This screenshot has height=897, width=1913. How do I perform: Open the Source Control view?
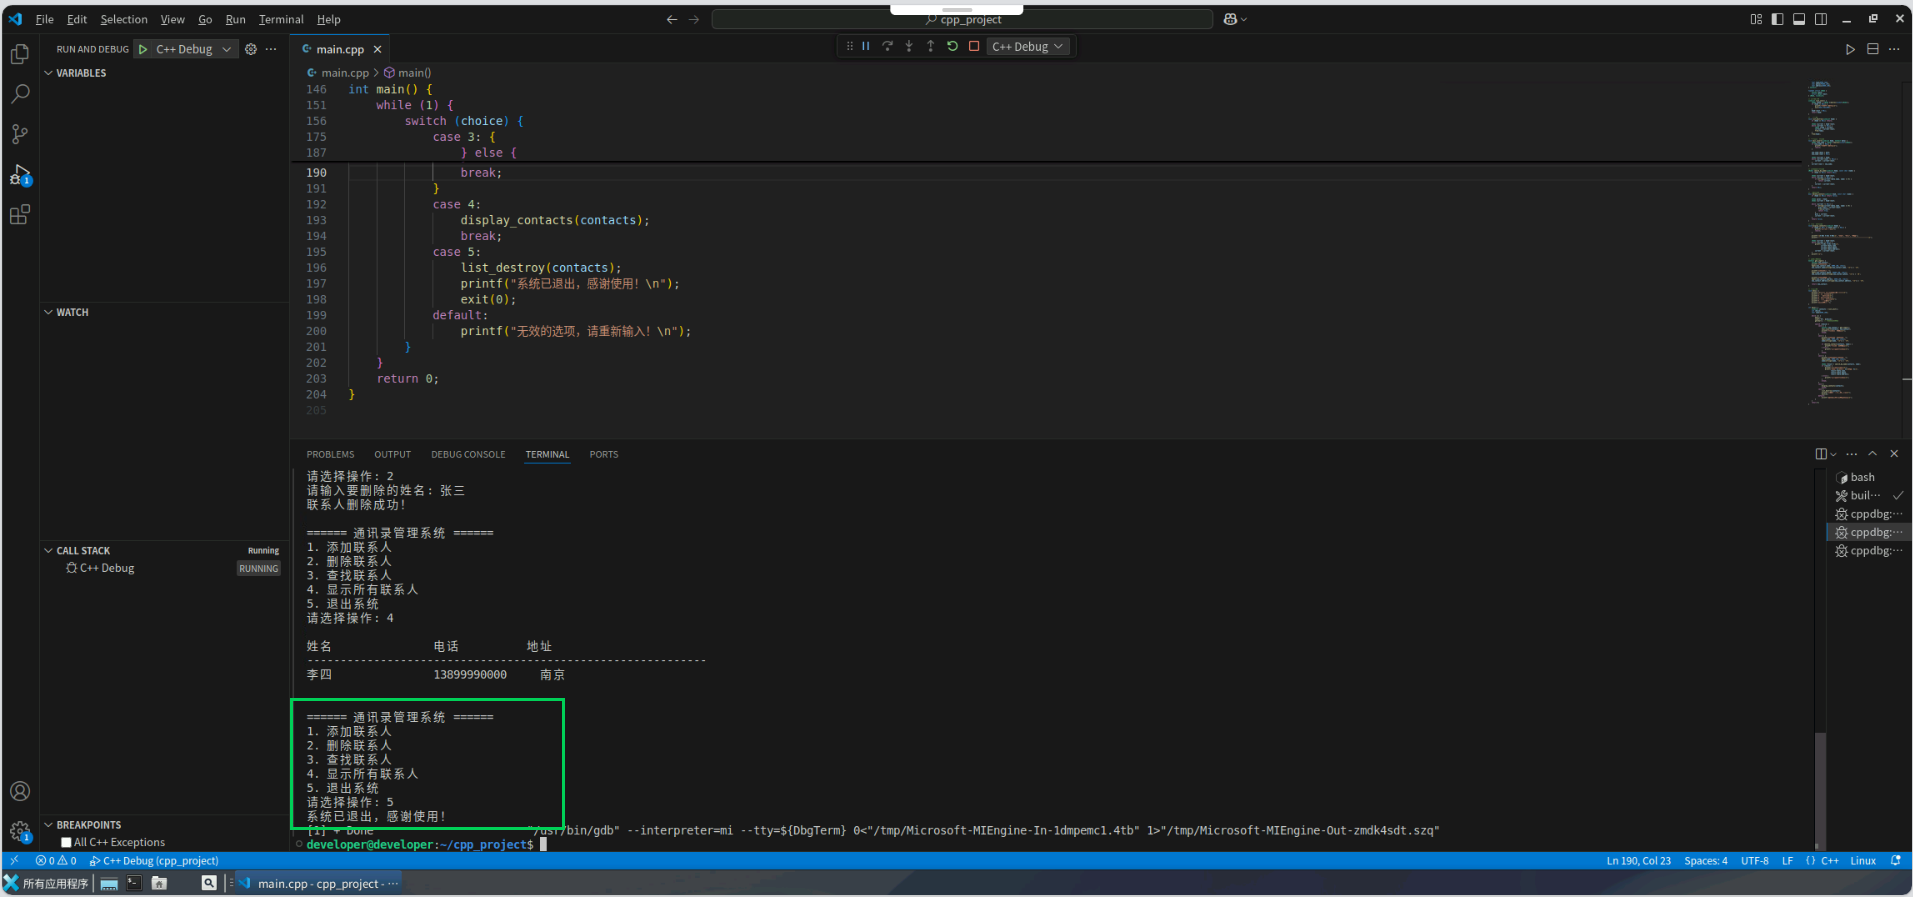(x=19, y=134)
